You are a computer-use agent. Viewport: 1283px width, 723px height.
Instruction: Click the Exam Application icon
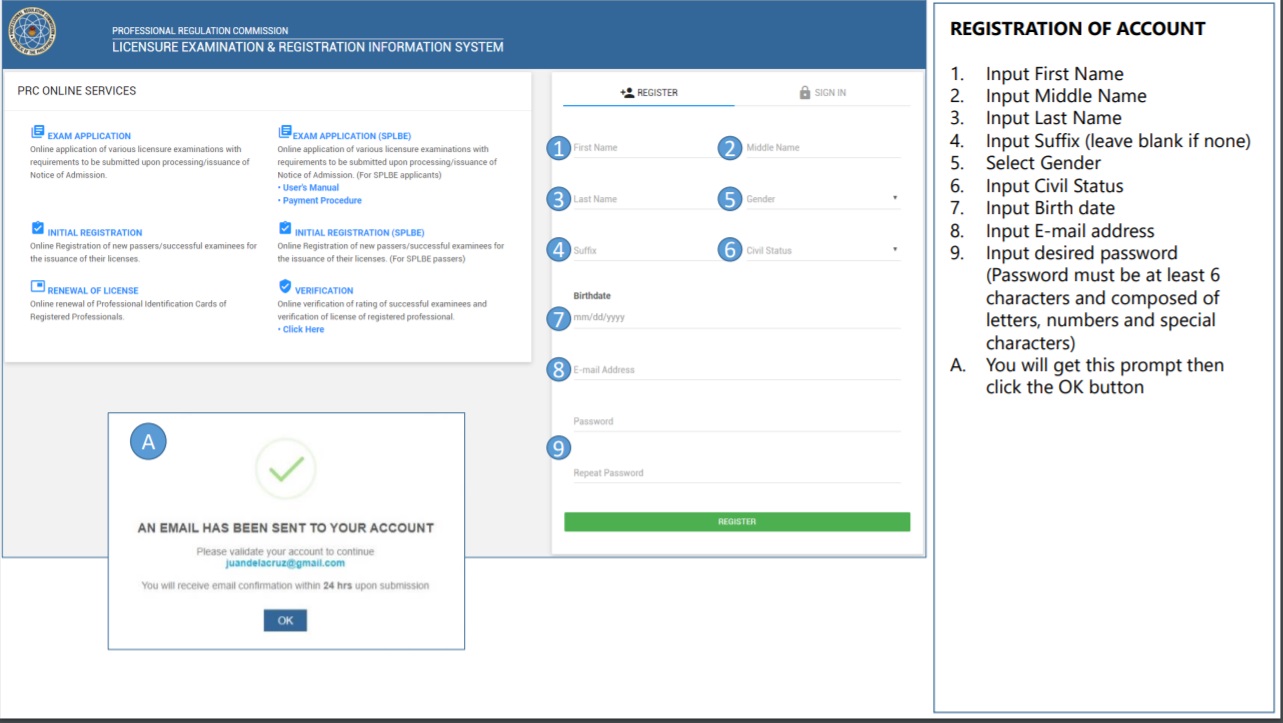(38, 132)
